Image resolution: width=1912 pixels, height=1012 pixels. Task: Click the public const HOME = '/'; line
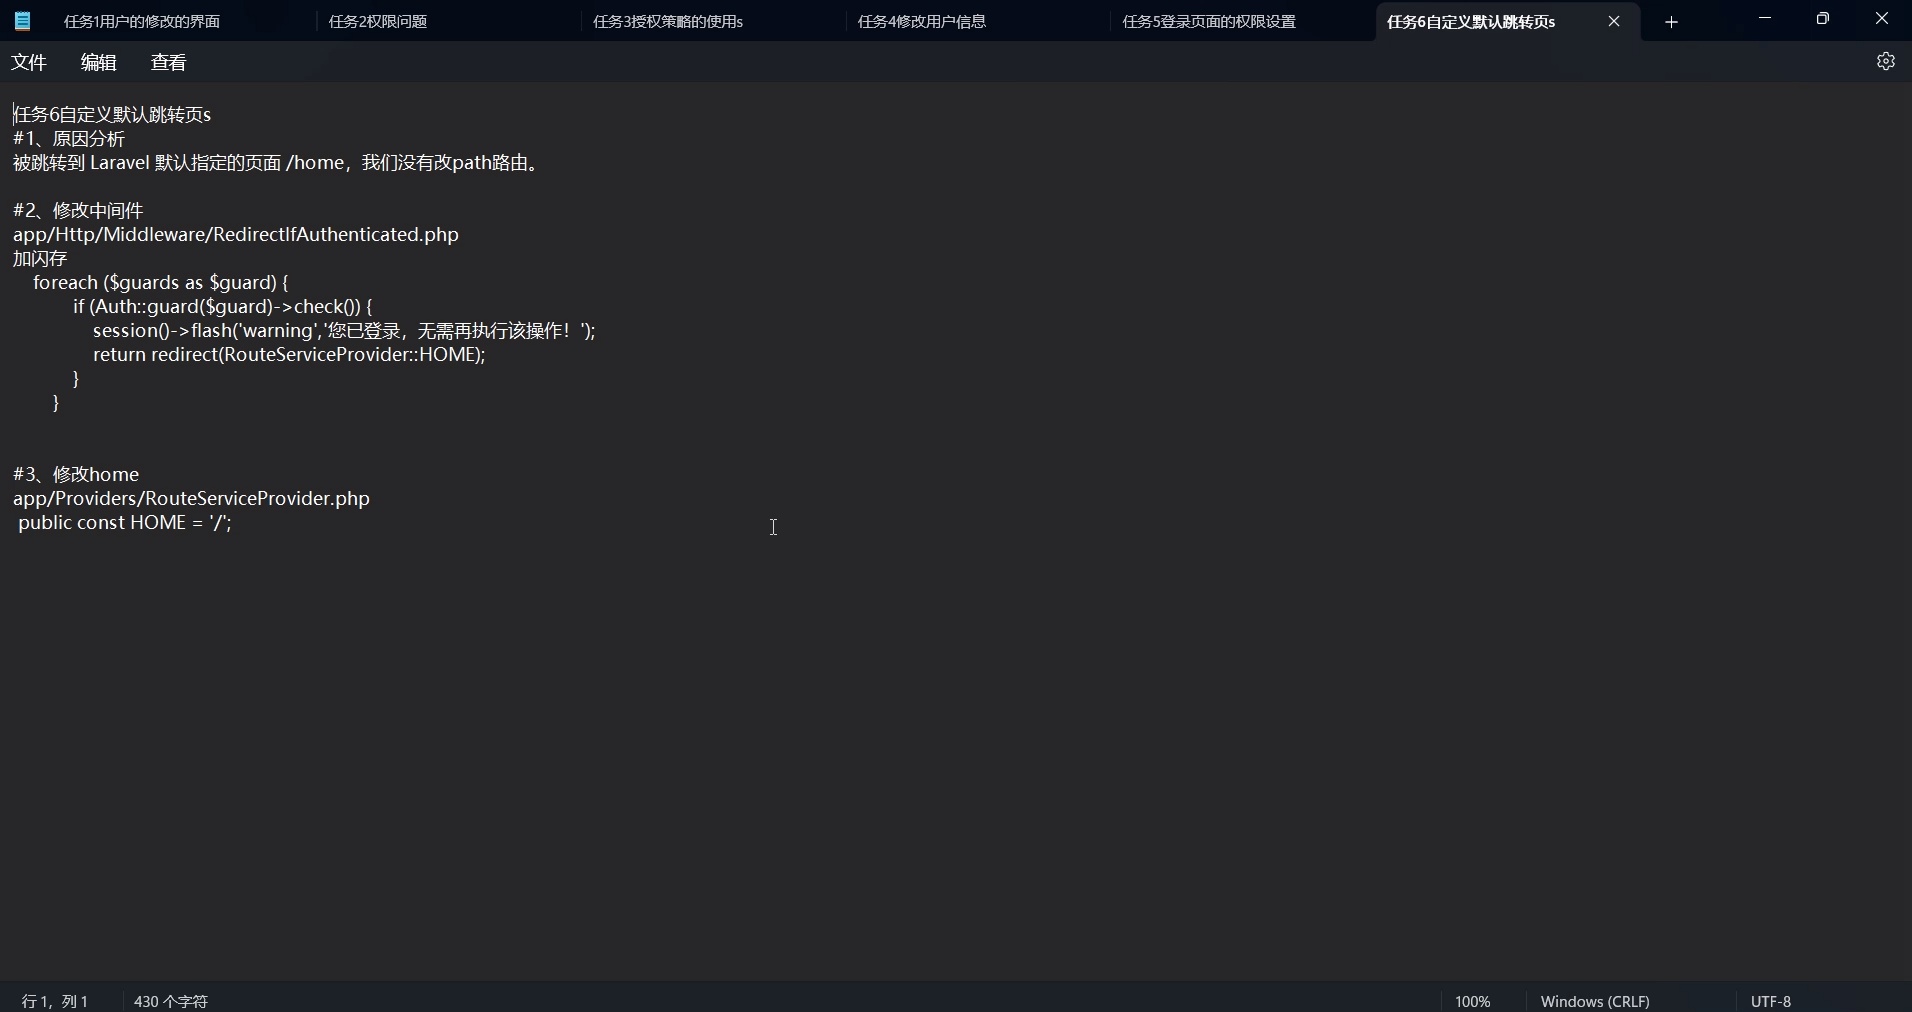(125, 522)
